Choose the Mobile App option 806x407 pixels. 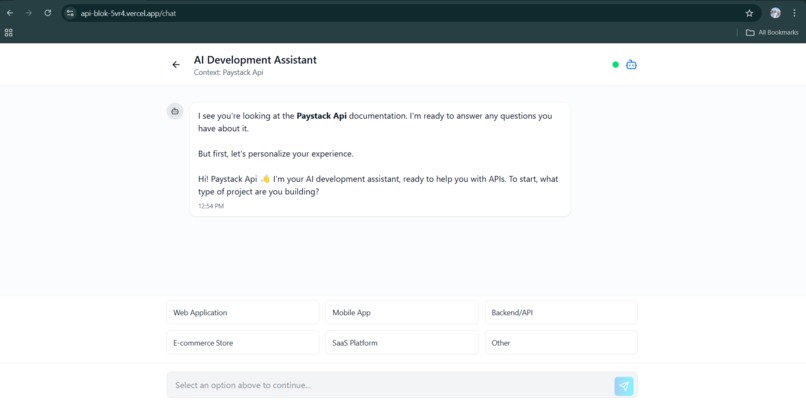[402, 312]
